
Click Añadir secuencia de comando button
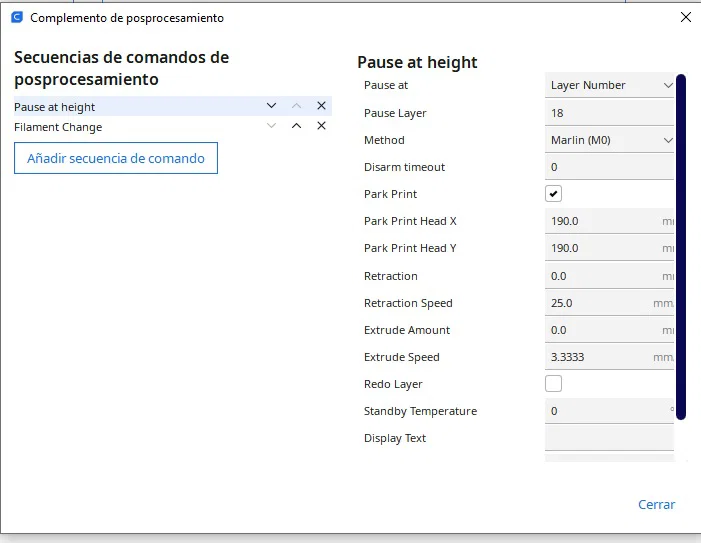click(x=116, y=158)
